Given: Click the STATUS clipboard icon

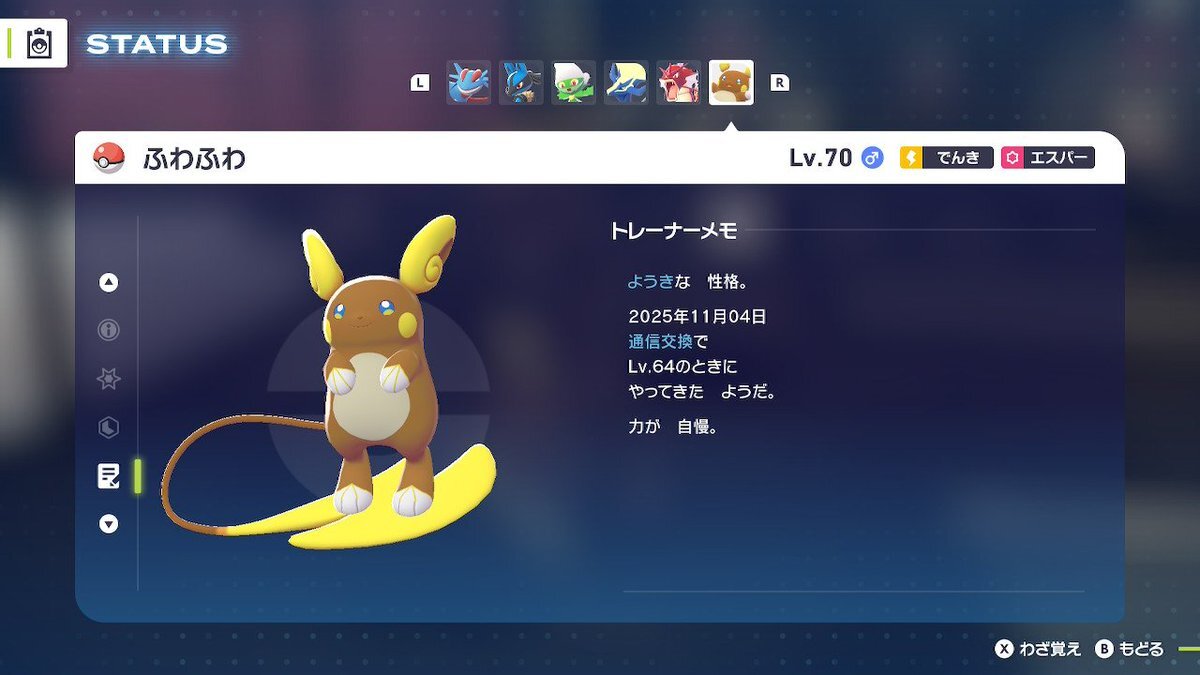Looking at the screenshot, I should (39, 44).
